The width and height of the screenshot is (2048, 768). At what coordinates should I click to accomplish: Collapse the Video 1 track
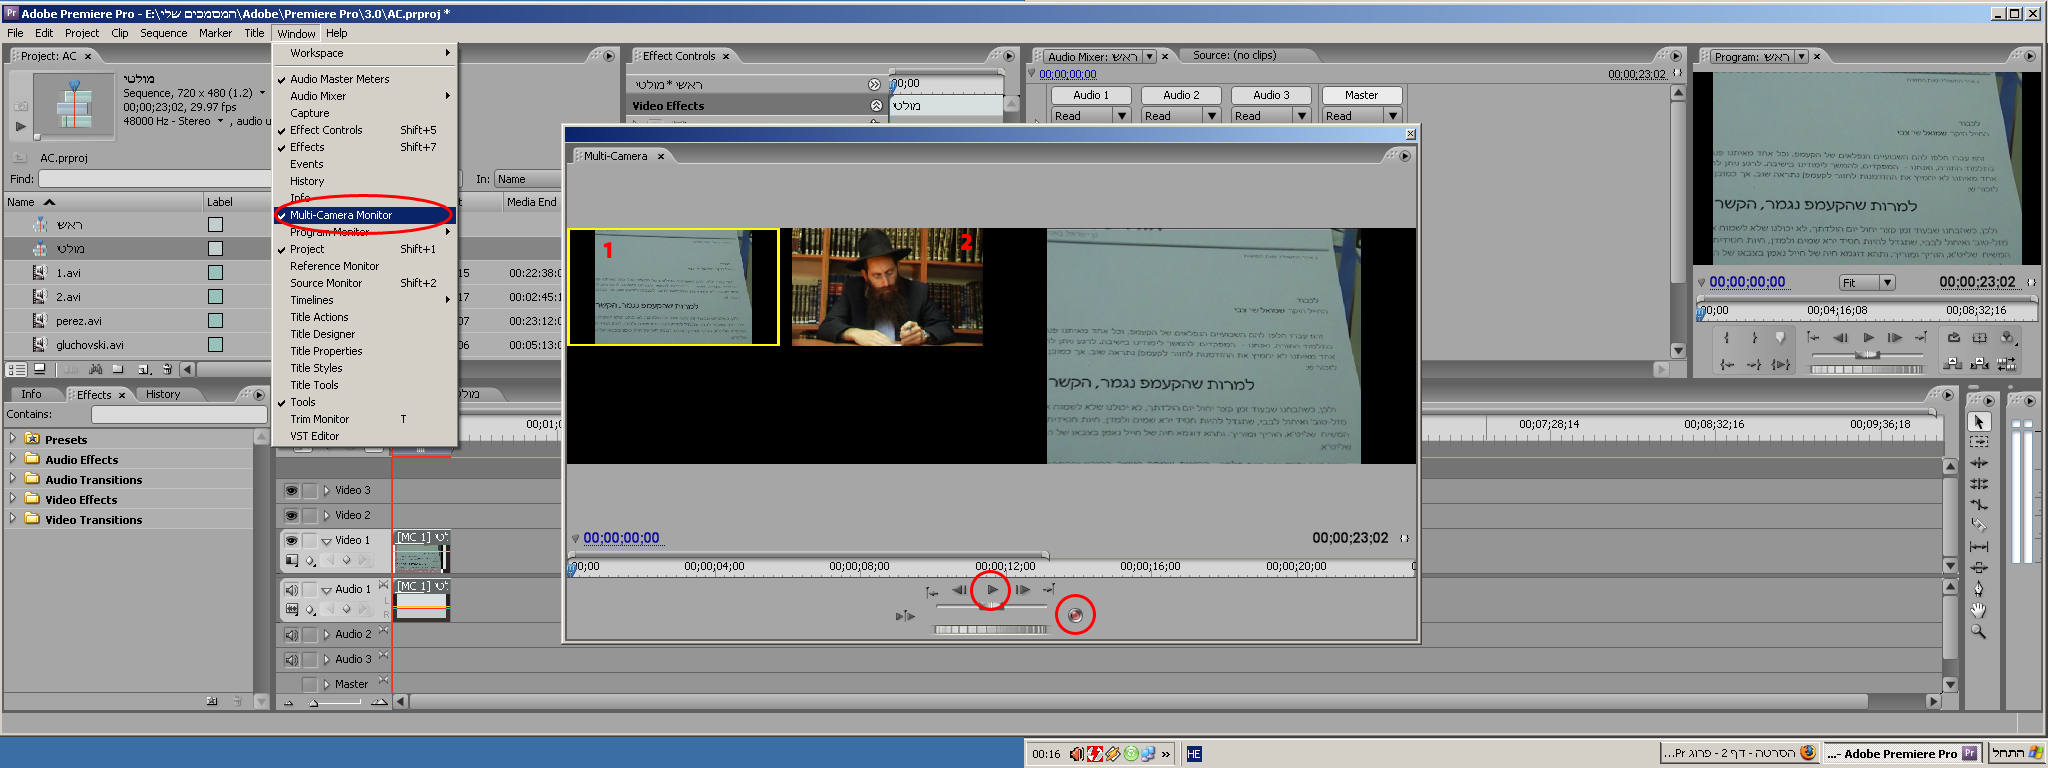click(326, 540)
